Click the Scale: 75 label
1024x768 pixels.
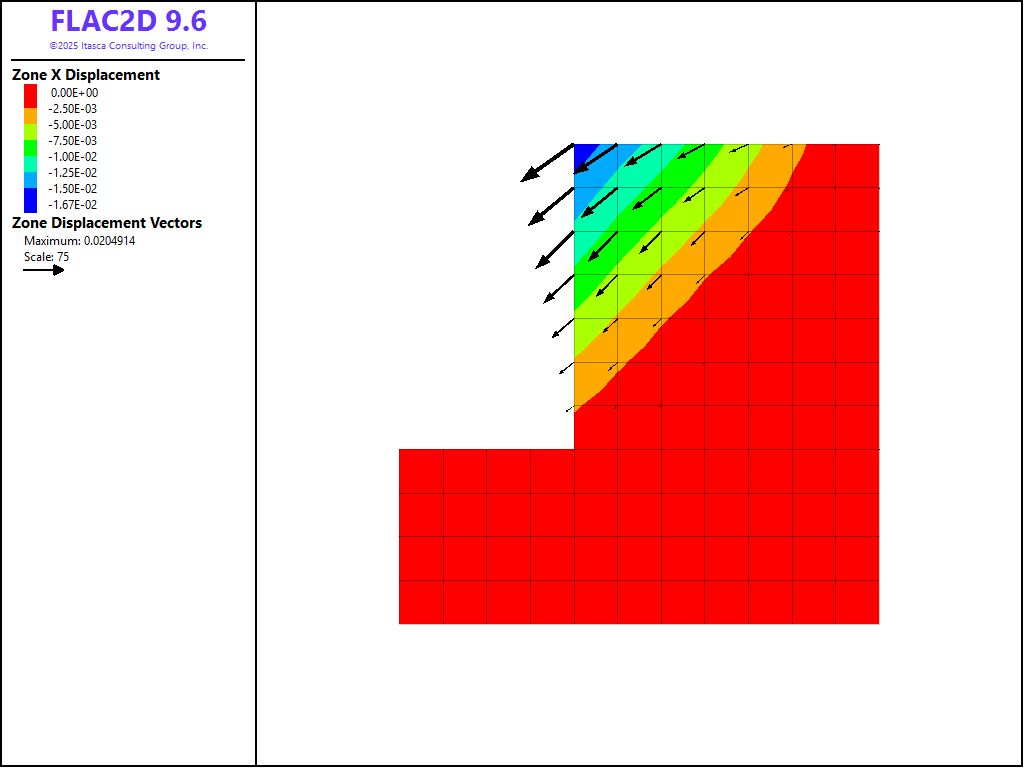[46, 257]
